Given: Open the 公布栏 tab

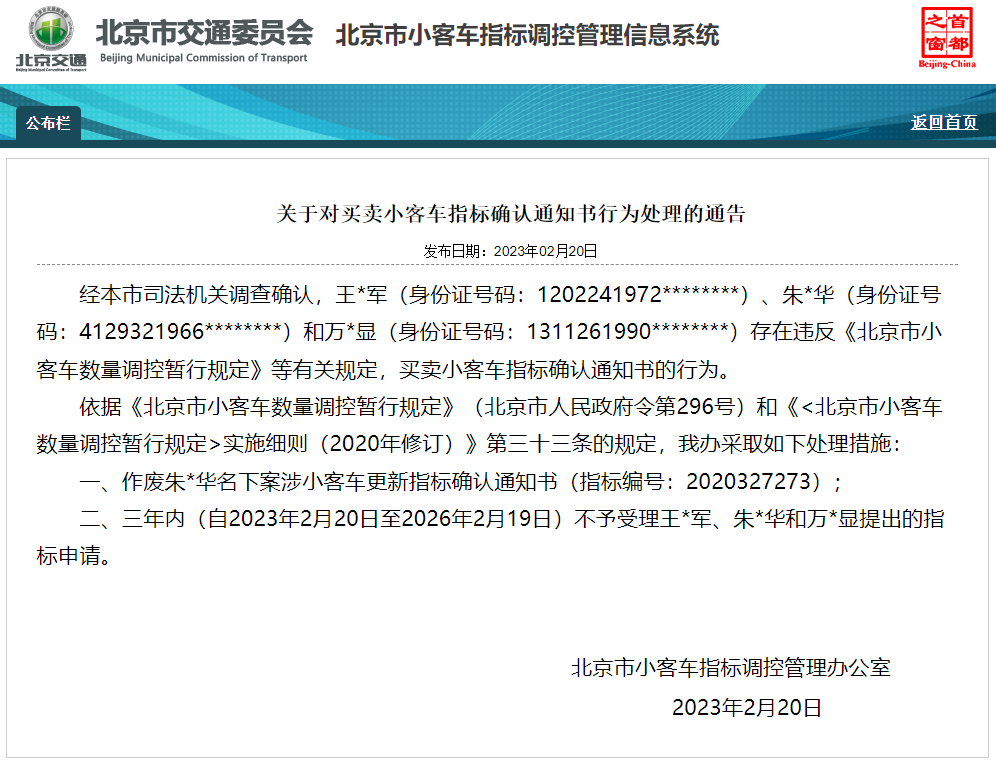Looking at the screenshot, I should (x=48, y=123).
